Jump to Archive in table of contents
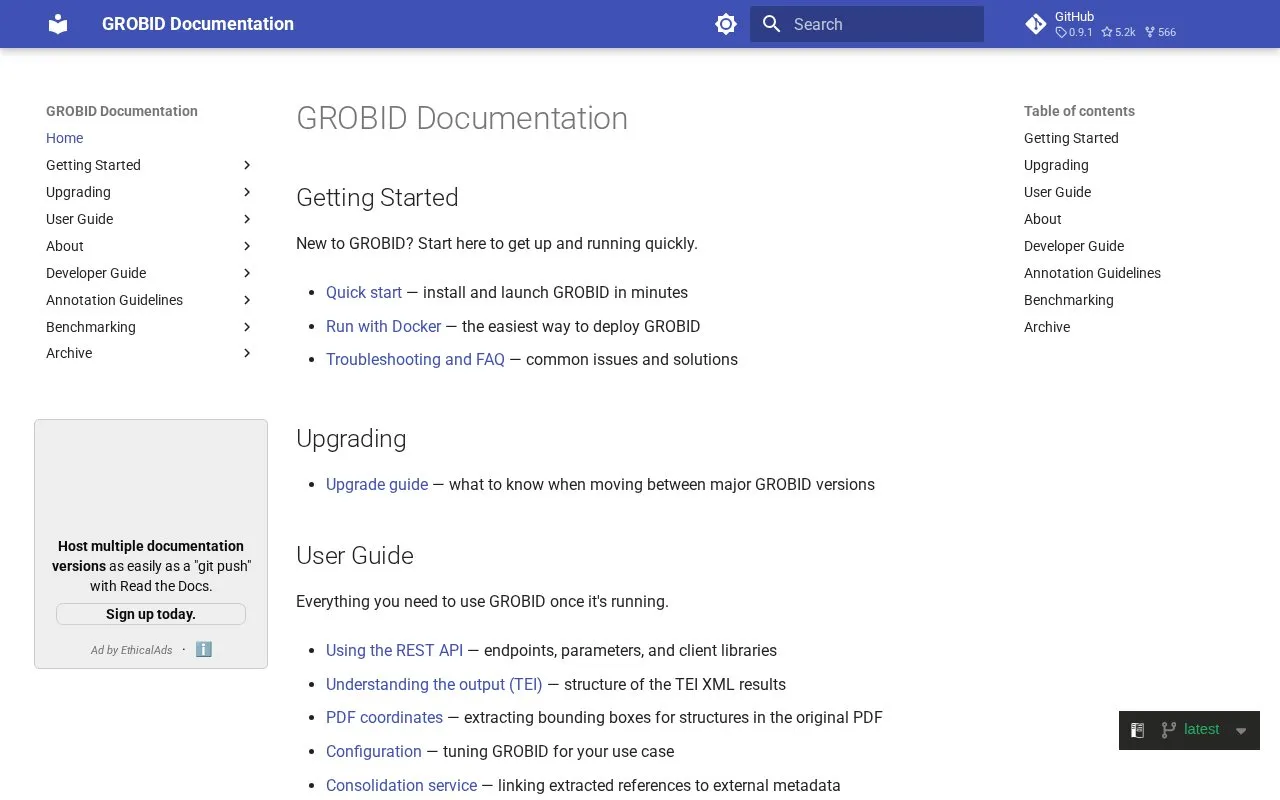 [1047, 327]
